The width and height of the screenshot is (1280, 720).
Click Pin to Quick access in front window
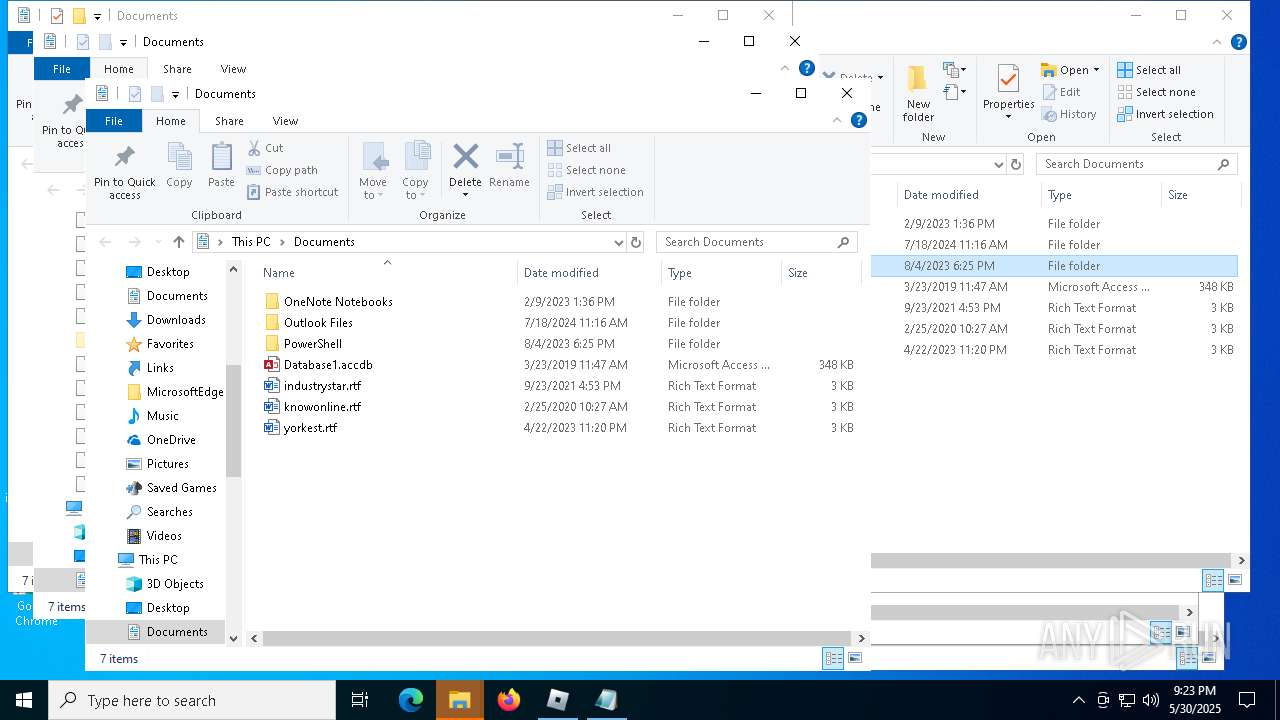pyautogui.click(x=125, y=171)
